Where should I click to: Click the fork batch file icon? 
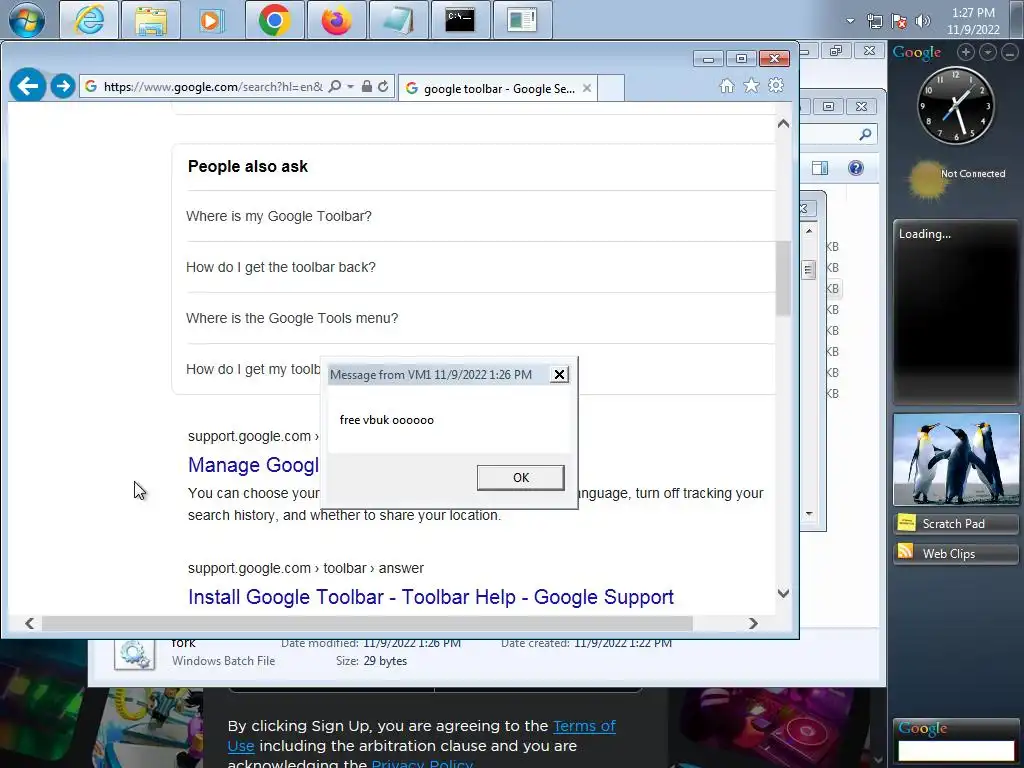[135, 654]
